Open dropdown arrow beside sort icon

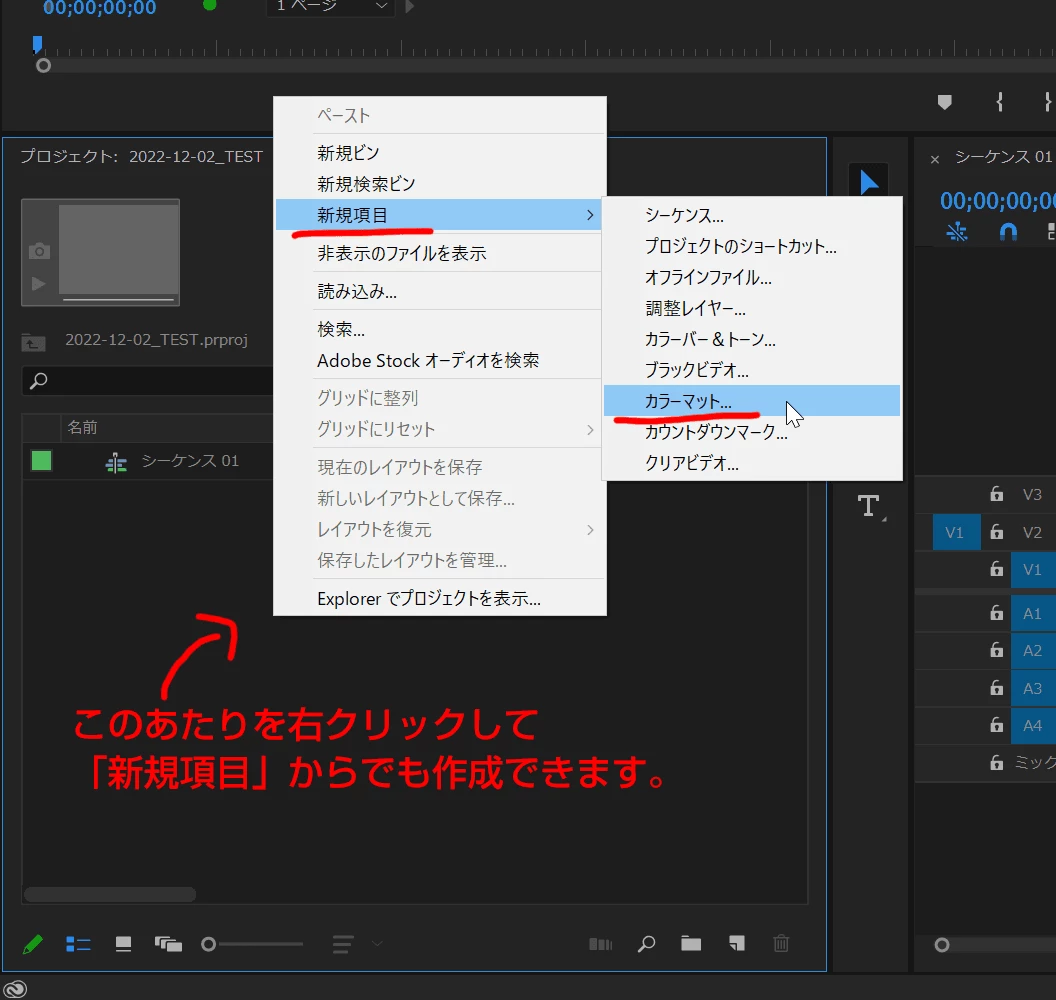pos(377,944)
